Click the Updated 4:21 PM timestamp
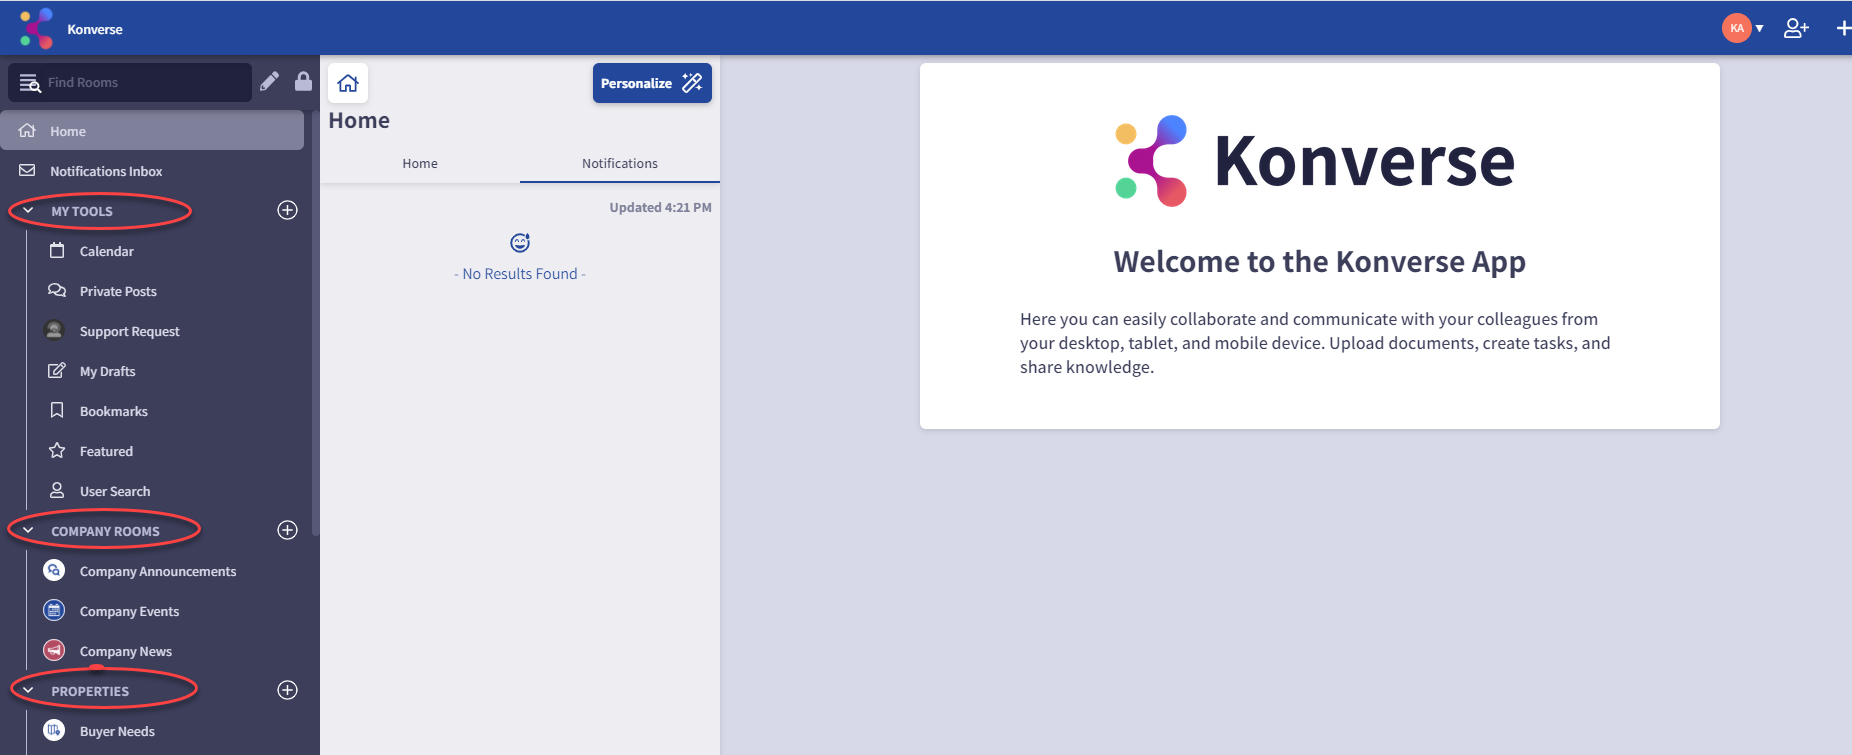The image size is (1852, 755). tap(660, 208)
